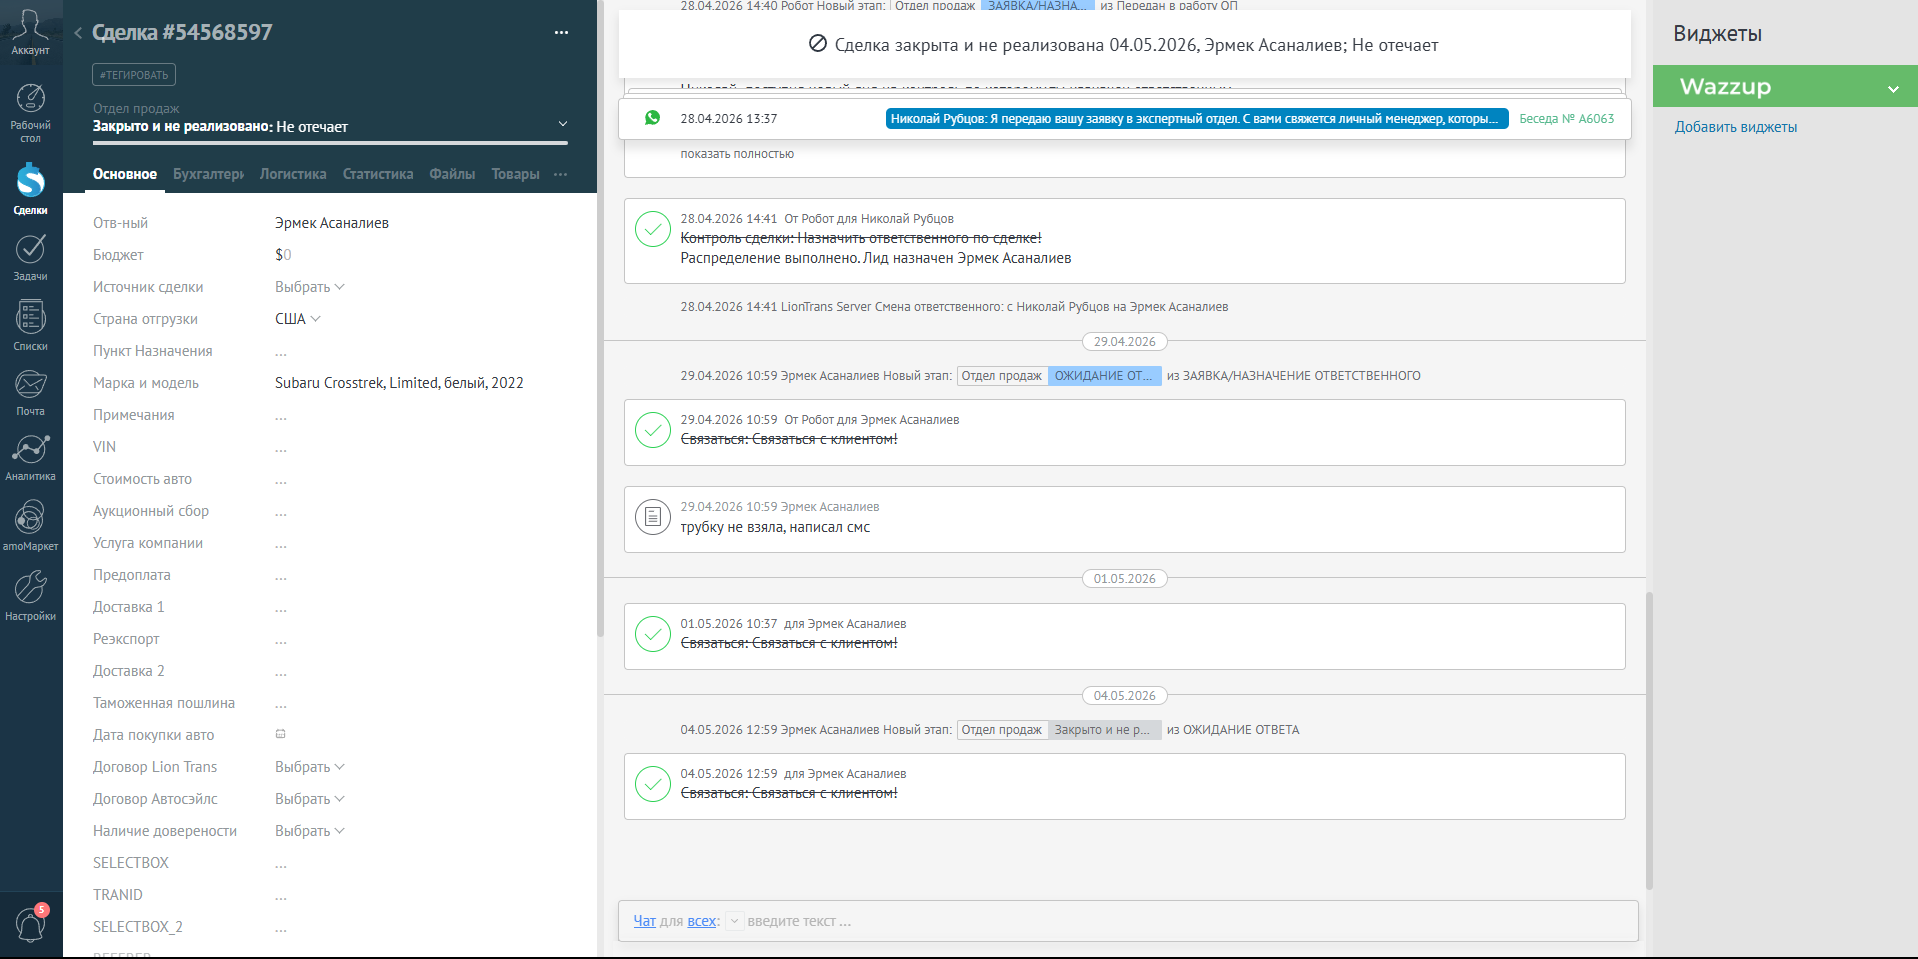
Task: Click the Марка и модель Subaru Crosstrek value
Action: tap(399, 383)
